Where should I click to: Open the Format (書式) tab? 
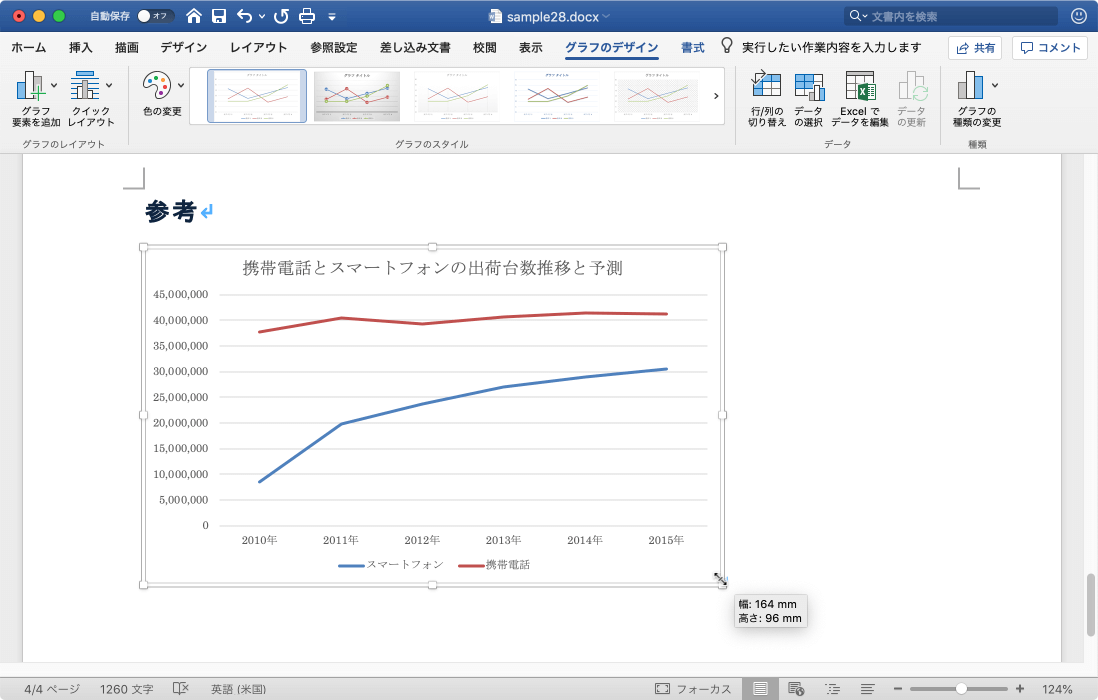tap(693, 47)
